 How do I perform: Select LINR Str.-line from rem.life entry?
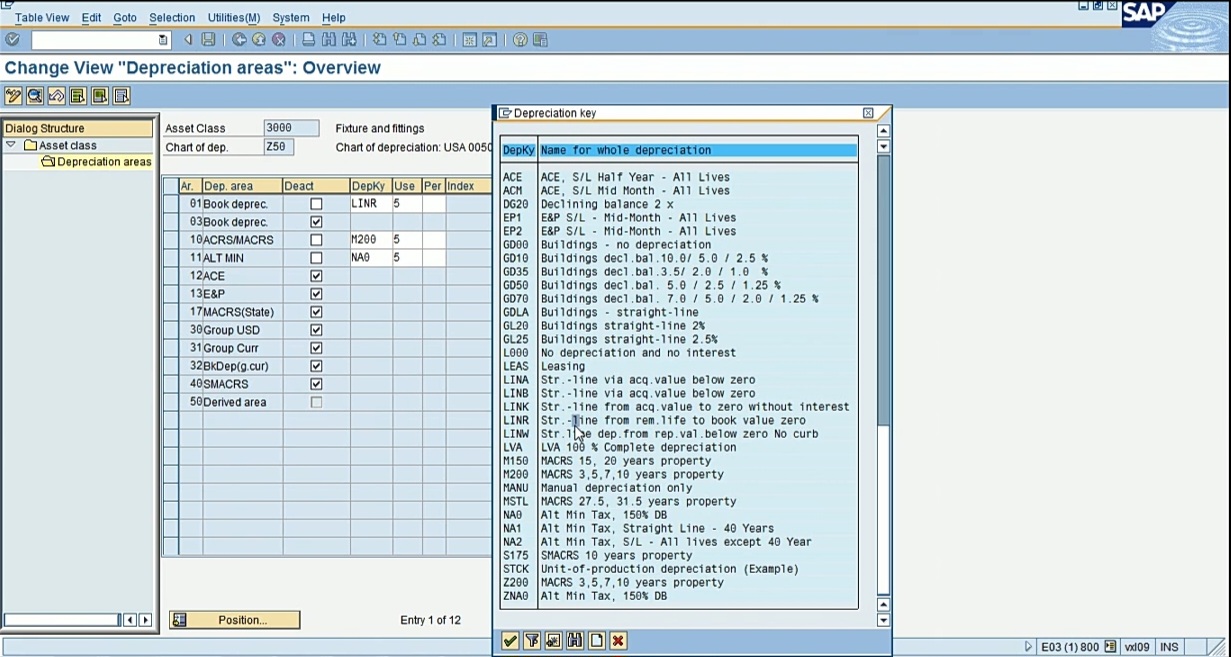pos(678,420)
